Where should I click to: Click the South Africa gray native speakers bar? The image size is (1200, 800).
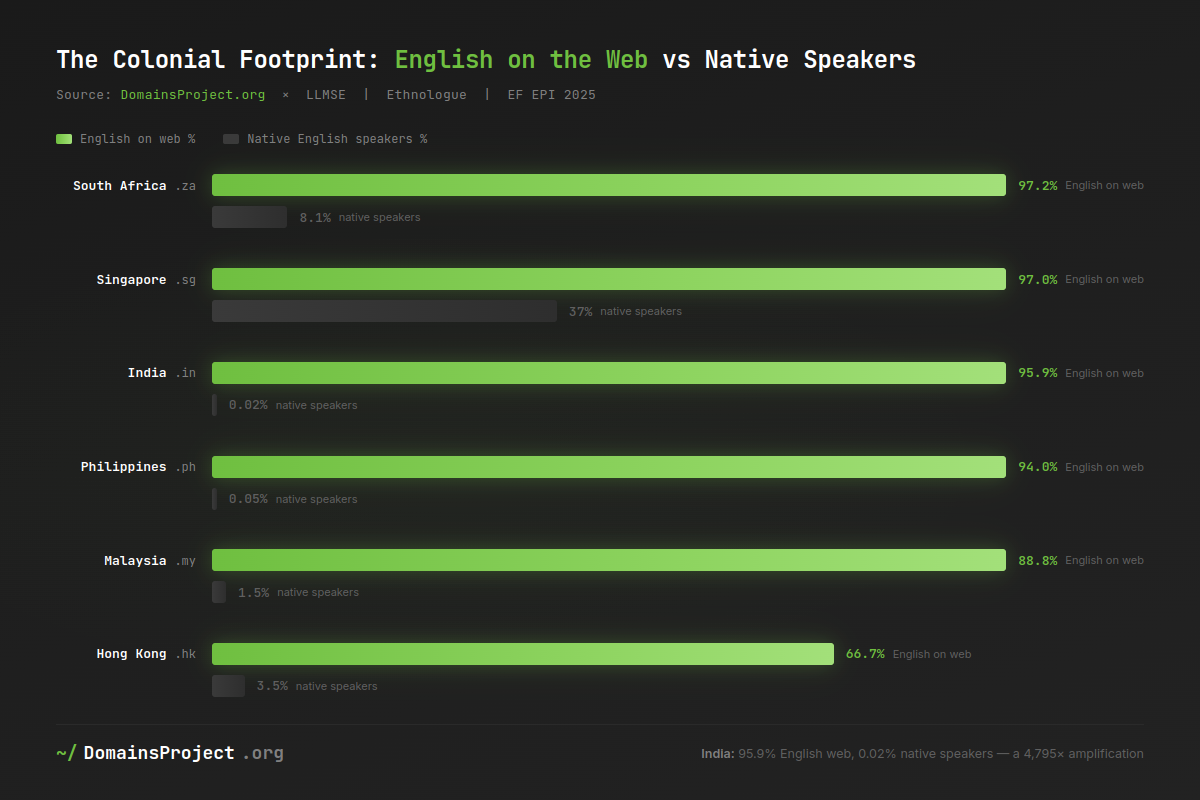point(249,217)
